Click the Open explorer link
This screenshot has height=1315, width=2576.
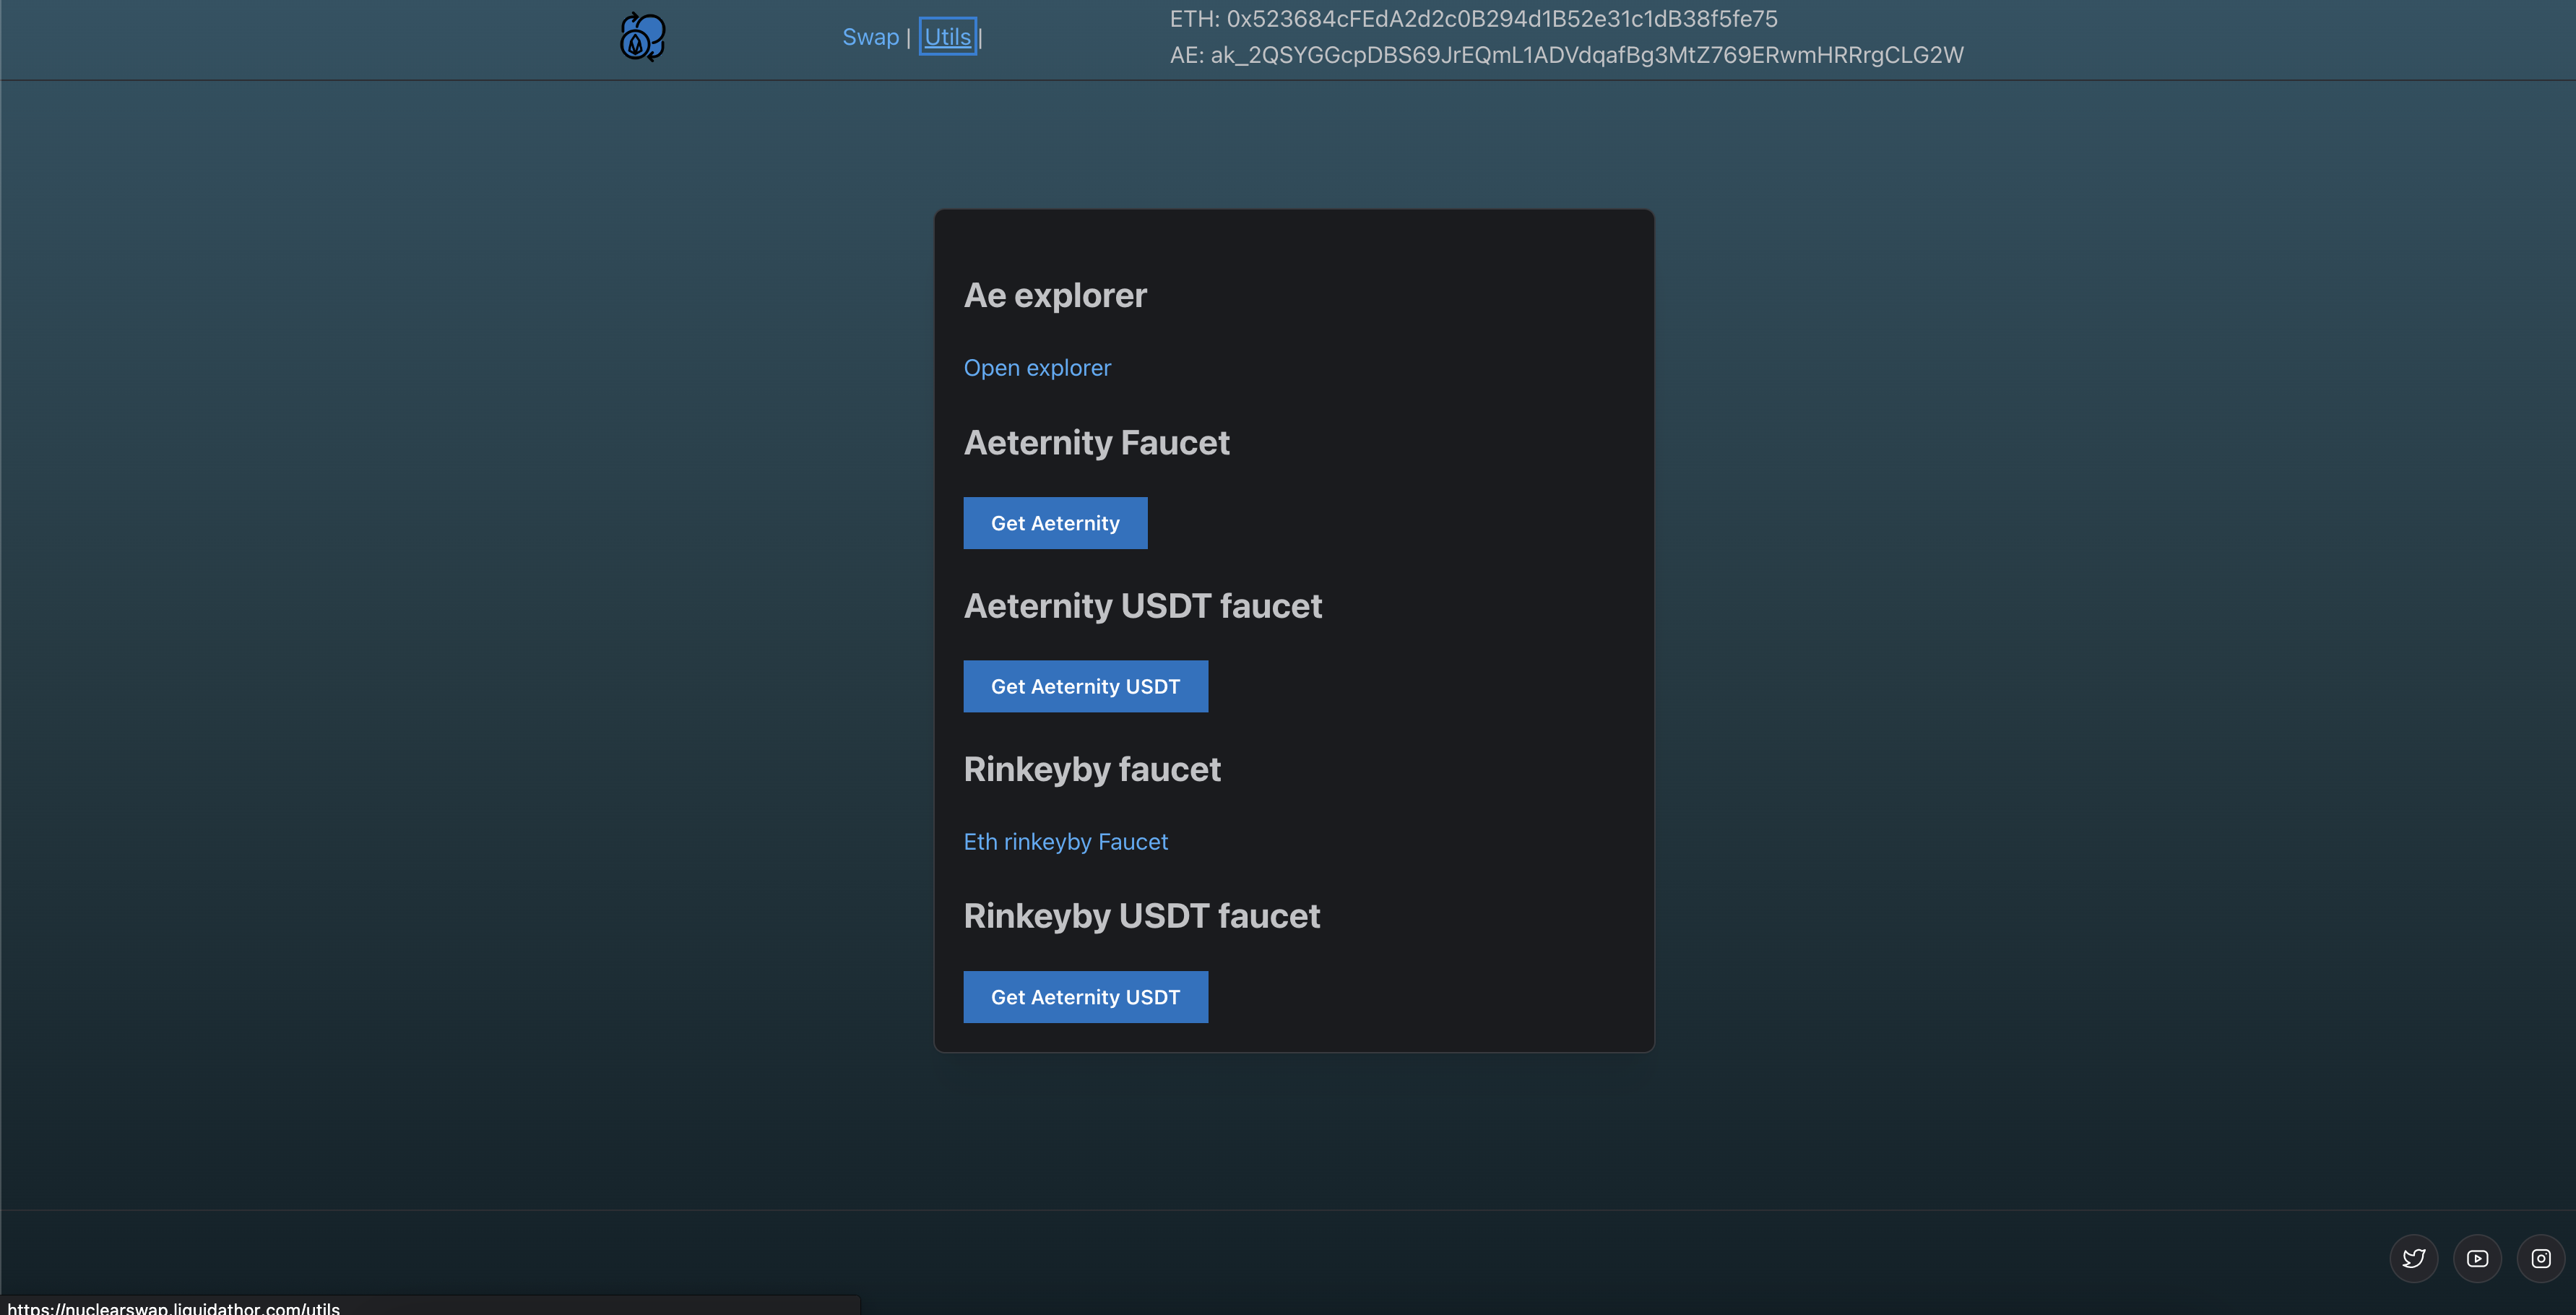pos(1037,368)
